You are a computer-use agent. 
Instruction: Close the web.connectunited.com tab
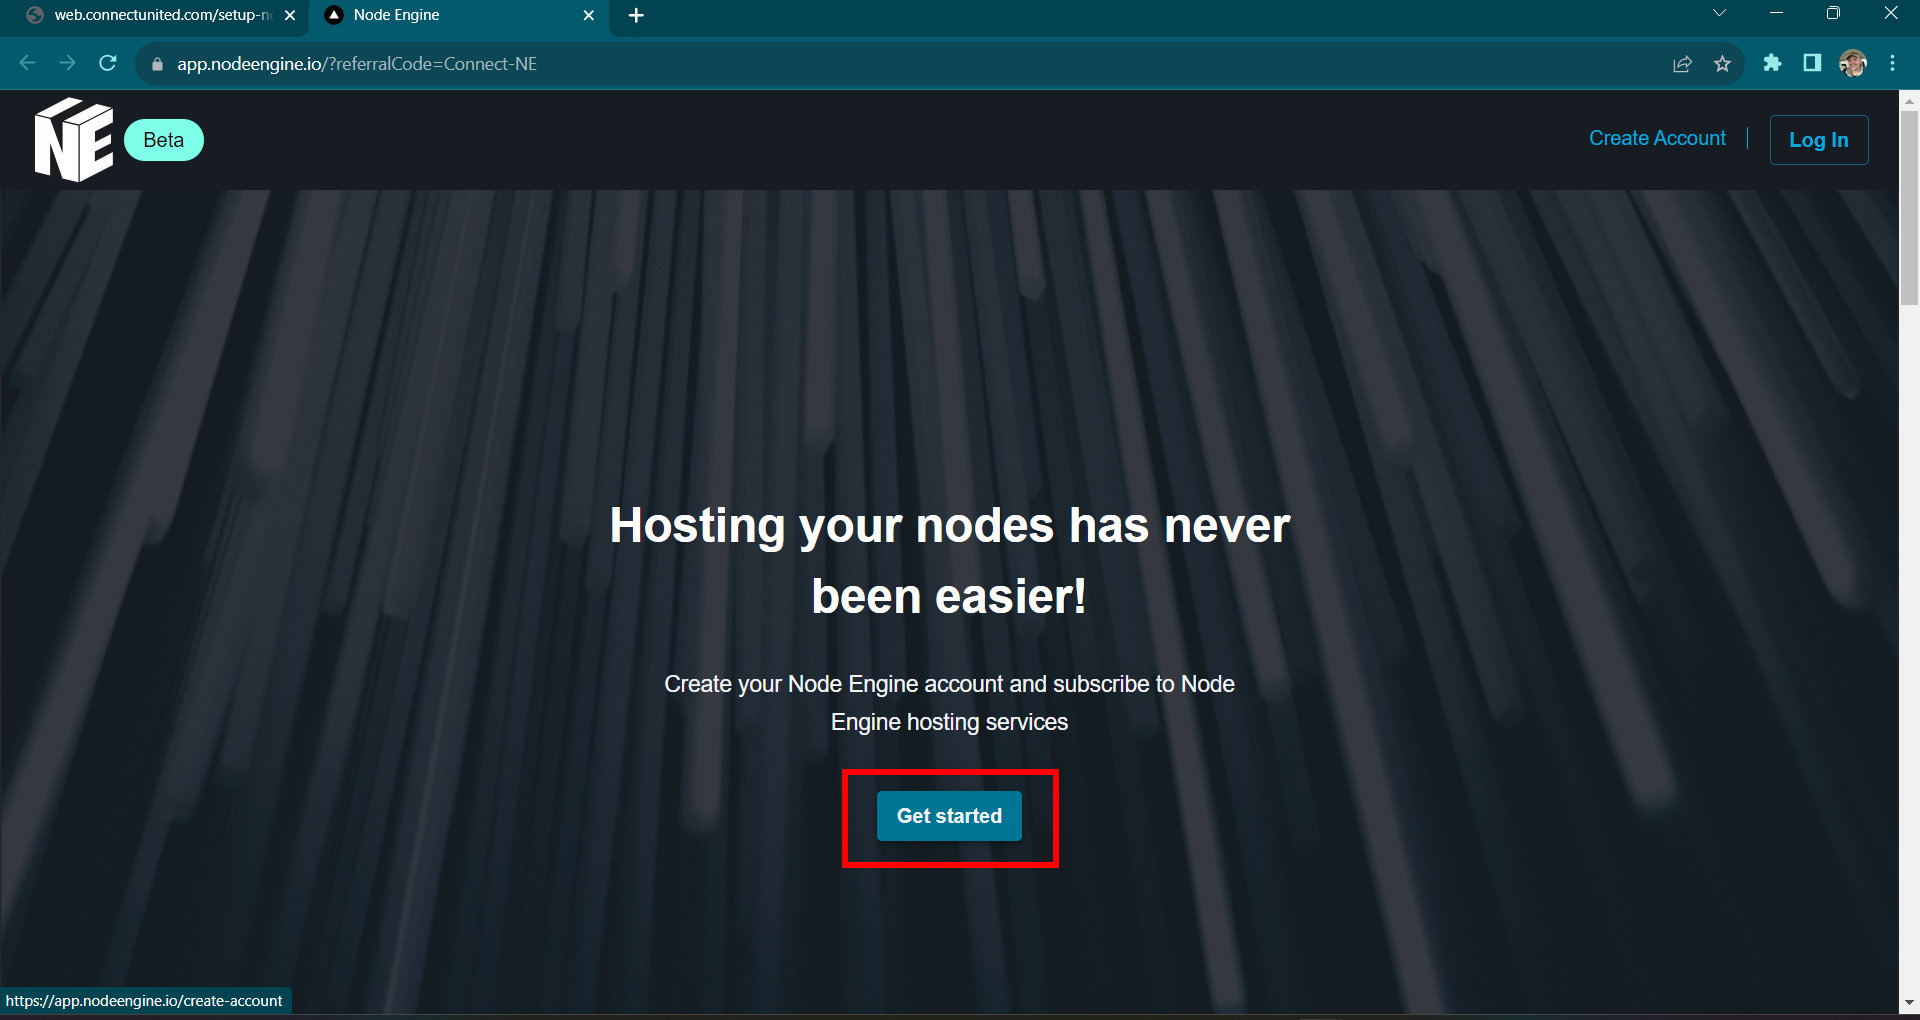[290, 15]
